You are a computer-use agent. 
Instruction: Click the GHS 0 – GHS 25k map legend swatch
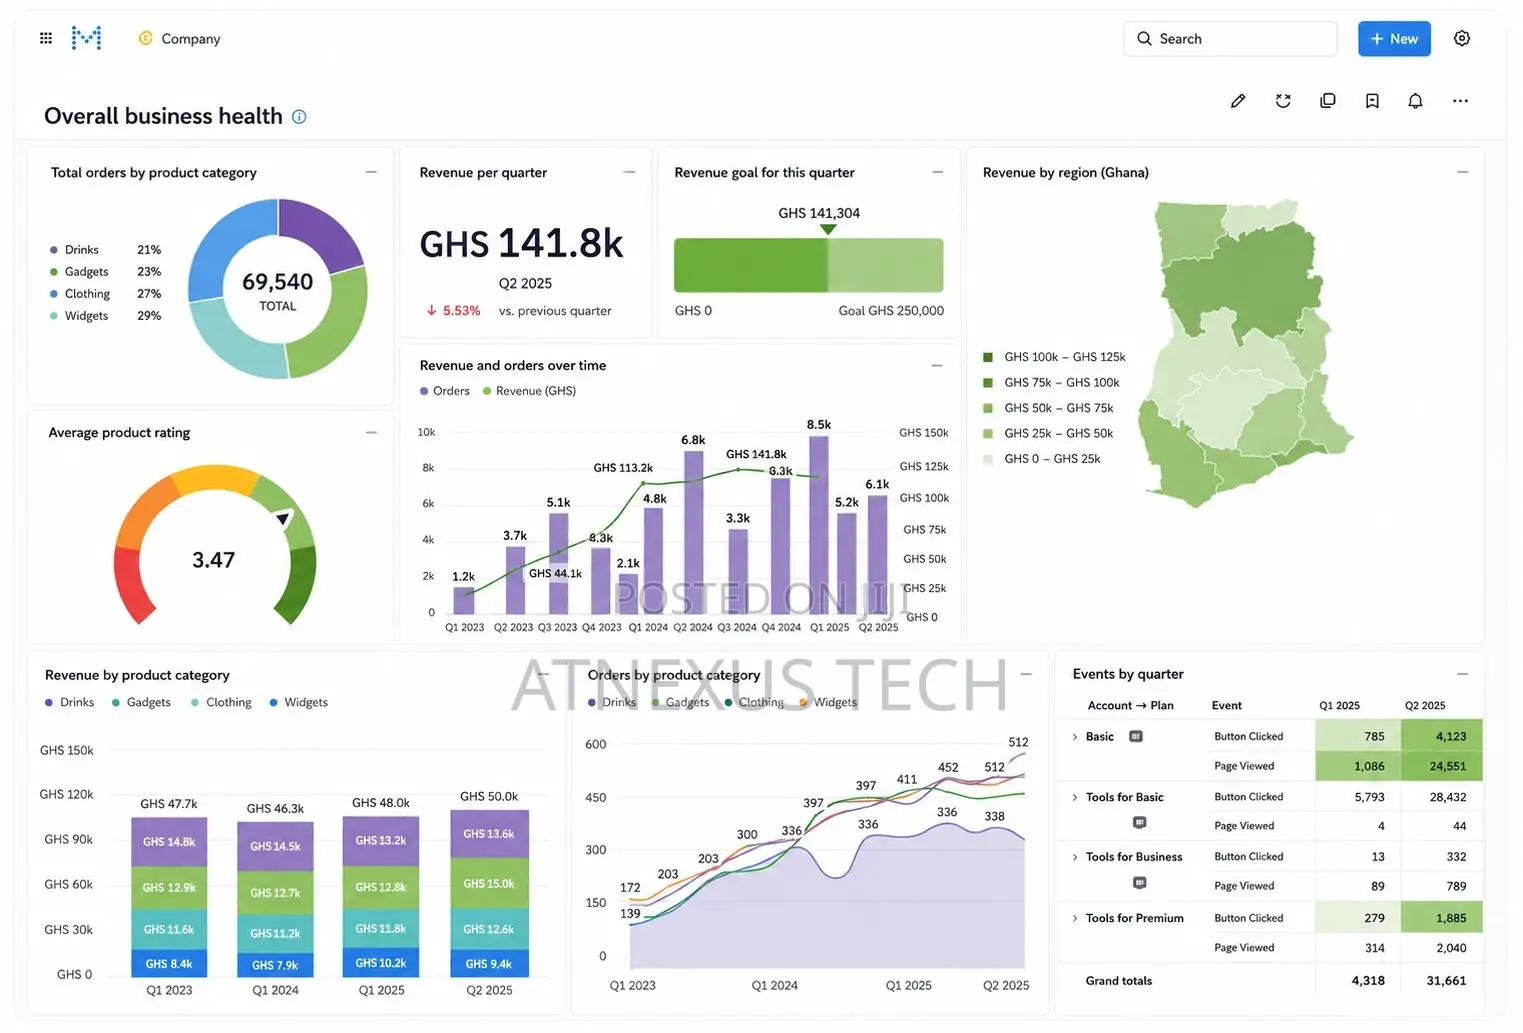pos(988,459)
